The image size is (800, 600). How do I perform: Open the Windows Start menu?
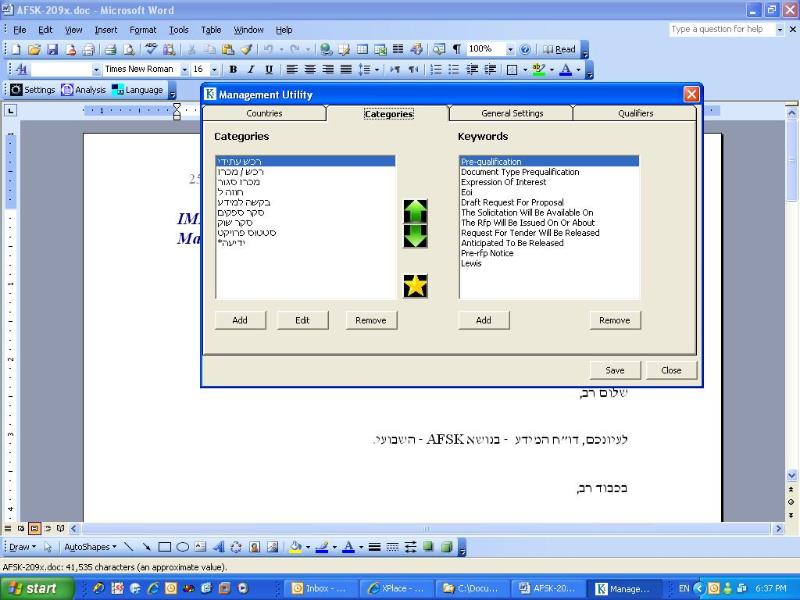(x=36, y=588)
